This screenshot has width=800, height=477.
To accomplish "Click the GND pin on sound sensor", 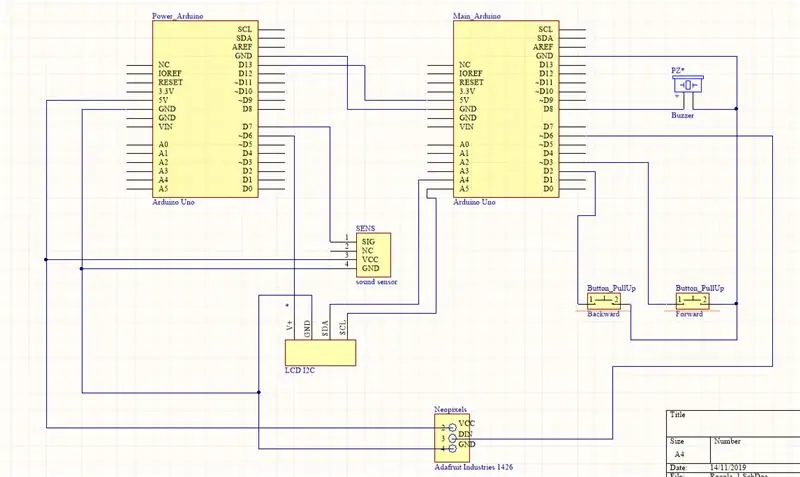I will pos(370,268).
